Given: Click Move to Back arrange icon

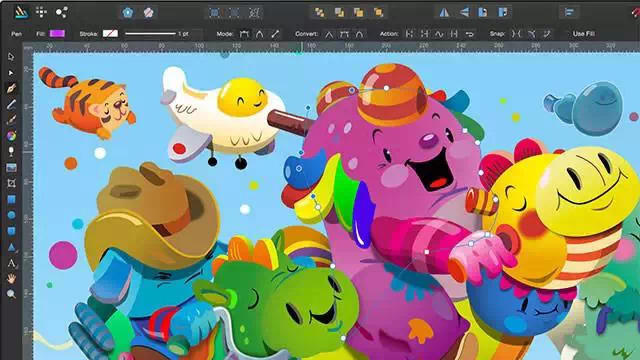Looking at the screenshot, I should 320,13.
